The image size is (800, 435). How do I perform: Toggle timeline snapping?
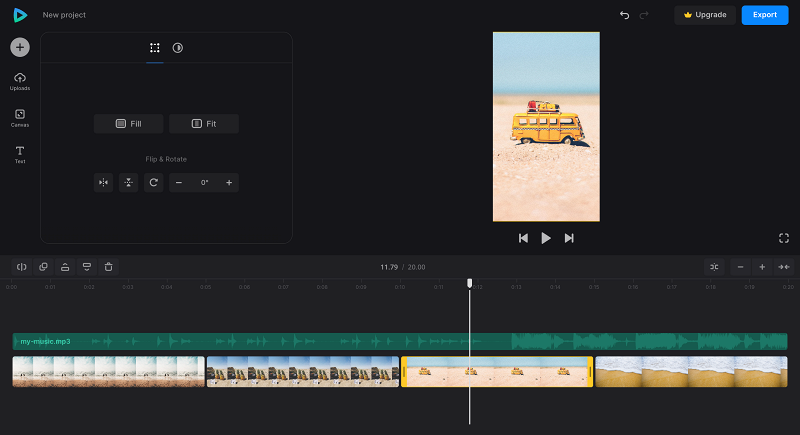coord(714,267)
